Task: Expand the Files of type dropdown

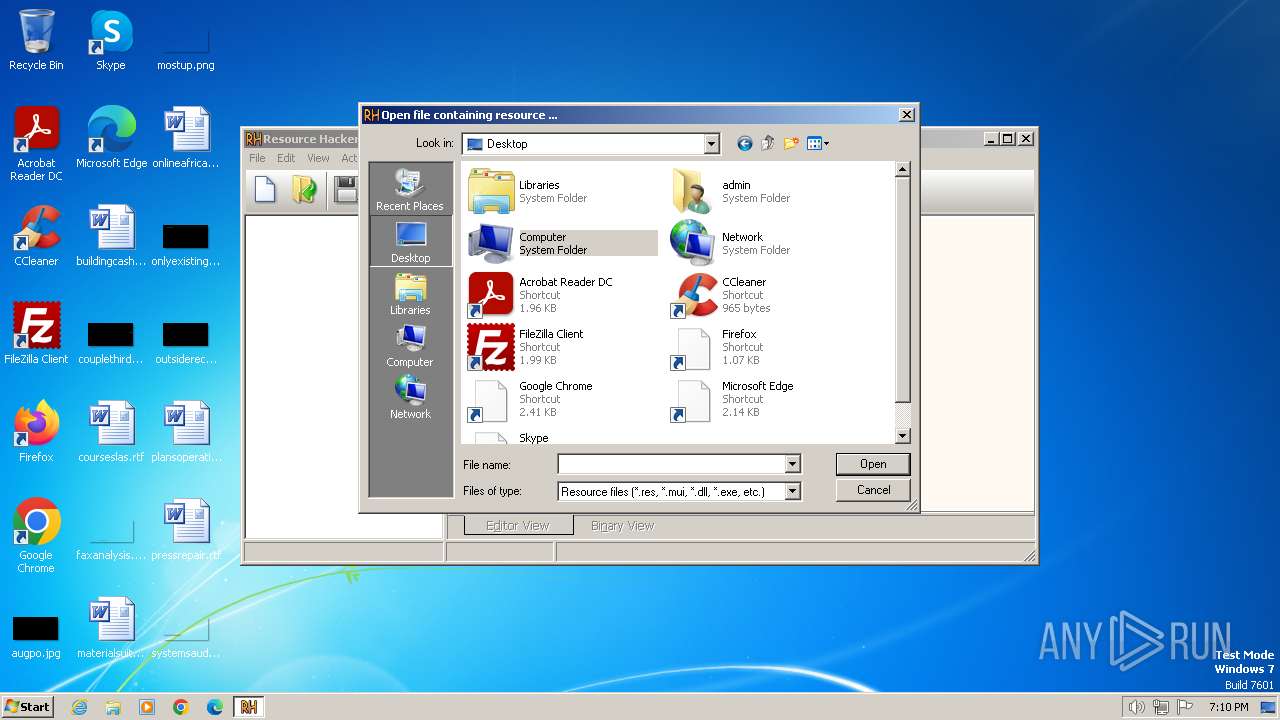Action: pos(792,491)
